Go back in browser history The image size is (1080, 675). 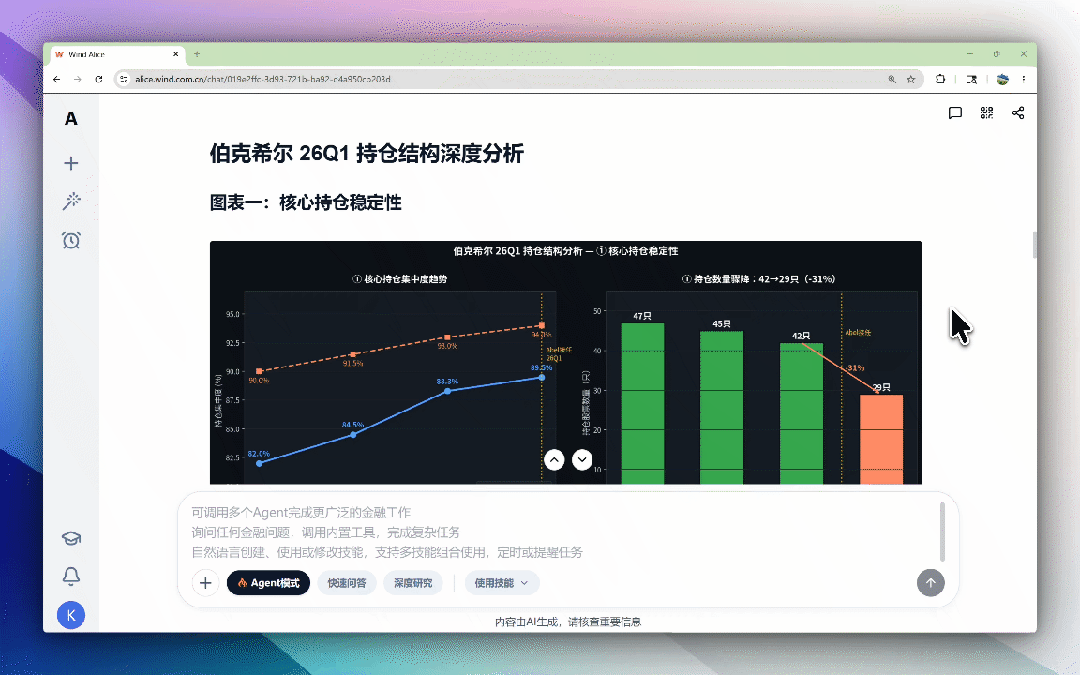(x=56, y=79)
